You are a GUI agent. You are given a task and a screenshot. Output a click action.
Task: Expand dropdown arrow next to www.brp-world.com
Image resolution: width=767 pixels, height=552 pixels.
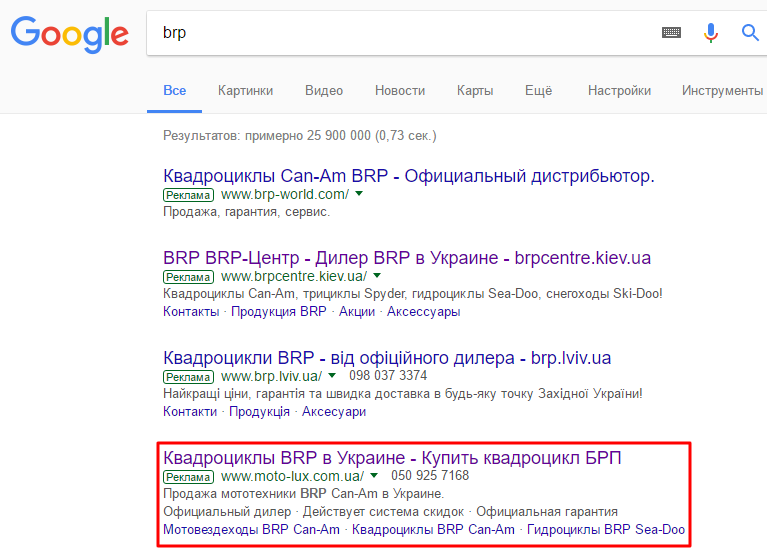click(359, 194)
